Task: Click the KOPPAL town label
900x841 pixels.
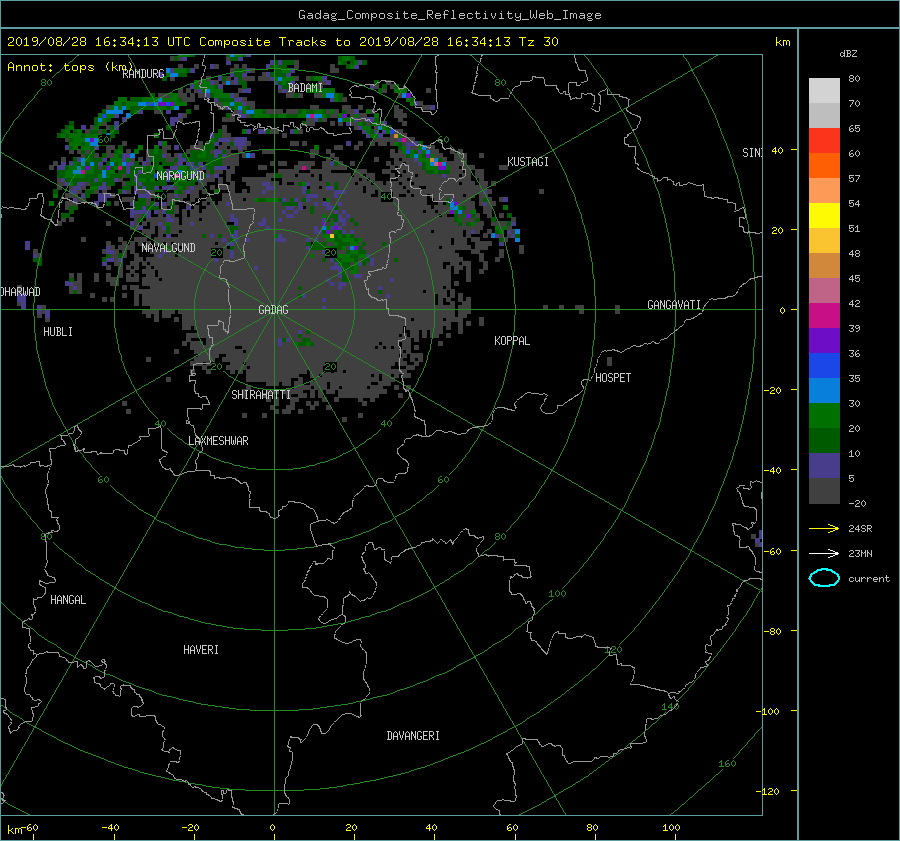Action: click(512, 341)
